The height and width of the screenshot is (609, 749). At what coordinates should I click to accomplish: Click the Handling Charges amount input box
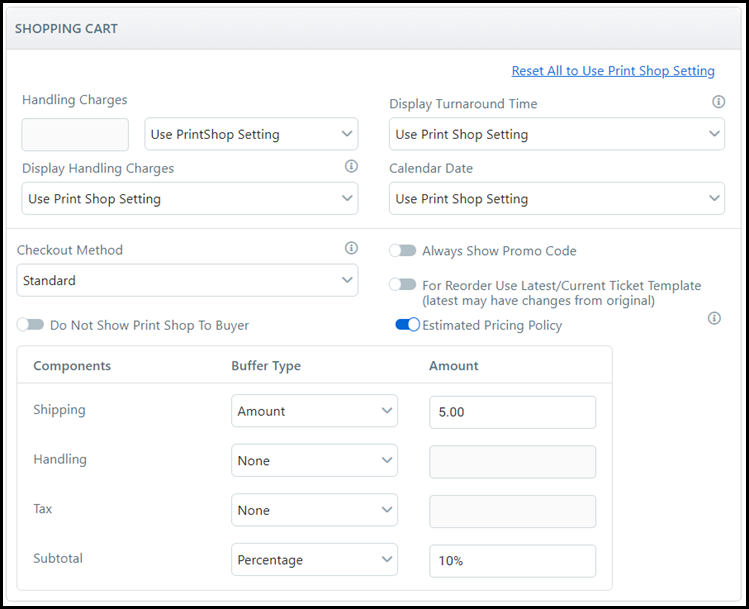click(75, 134)
